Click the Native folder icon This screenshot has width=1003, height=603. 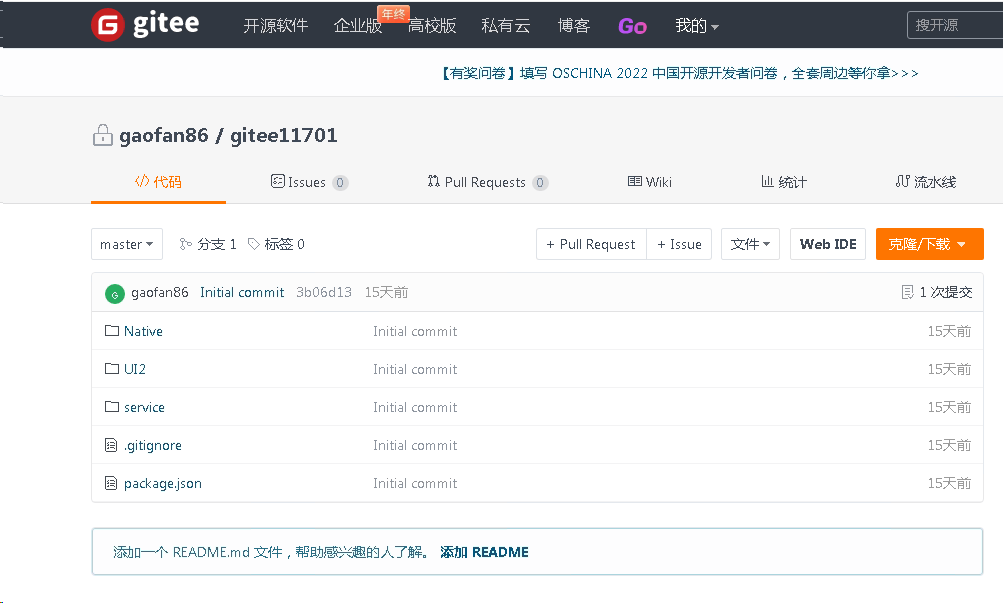point(112,331)
